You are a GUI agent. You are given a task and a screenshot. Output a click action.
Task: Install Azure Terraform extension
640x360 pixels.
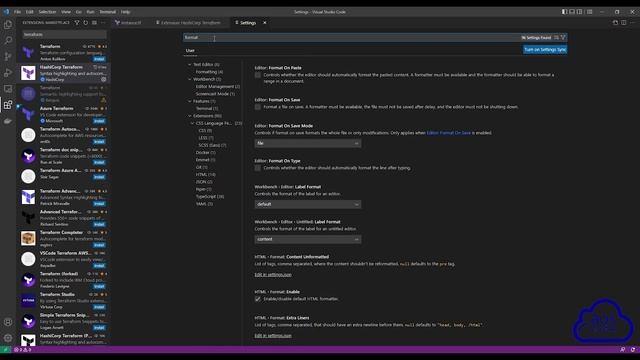pyautogui.click(x=99, y=121)
